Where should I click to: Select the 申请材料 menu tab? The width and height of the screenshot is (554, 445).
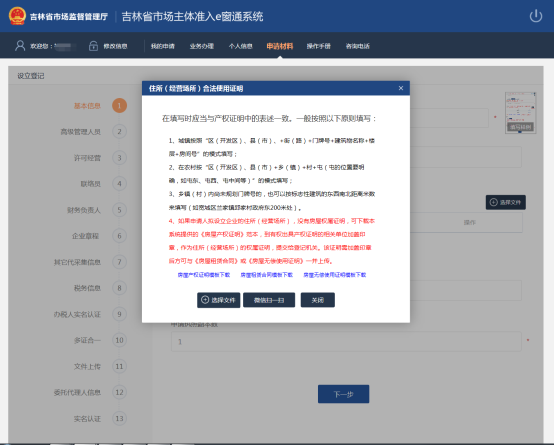[279, 46]
